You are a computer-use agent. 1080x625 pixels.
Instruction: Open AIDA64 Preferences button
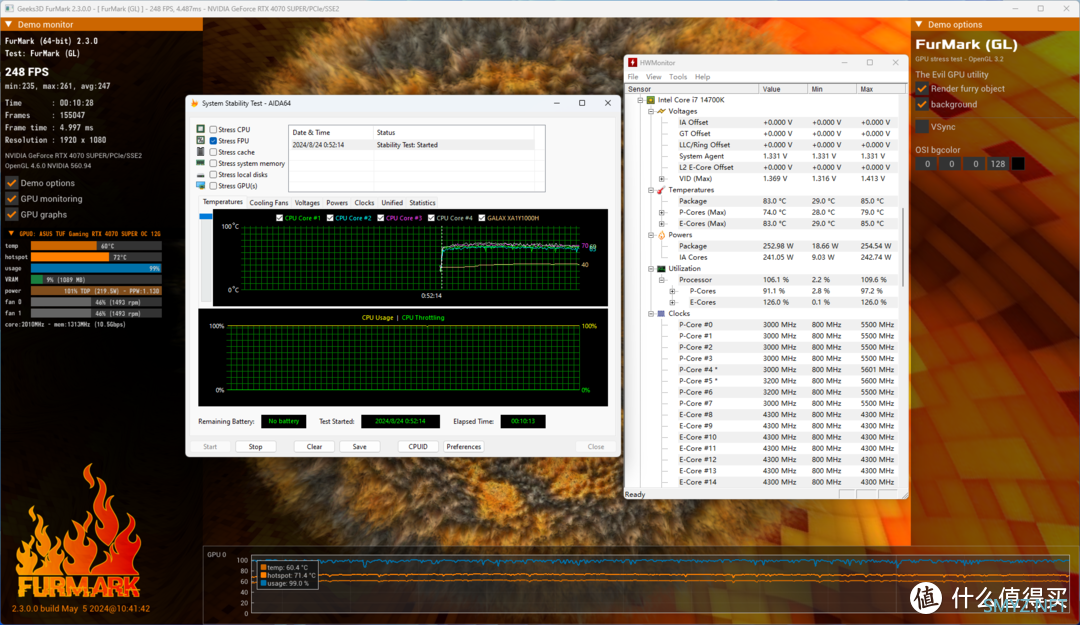point(464,447)
